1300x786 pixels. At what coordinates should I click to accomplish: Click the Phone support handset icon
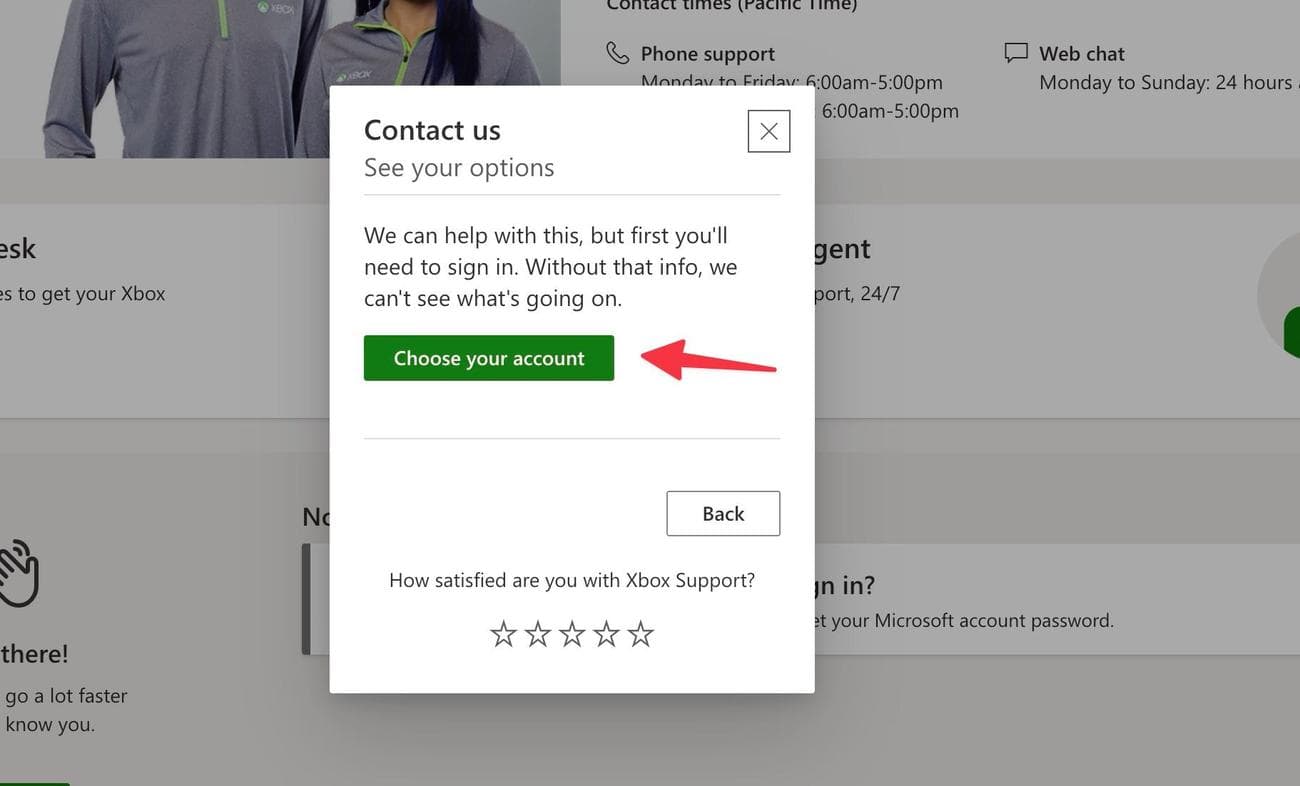618,53
